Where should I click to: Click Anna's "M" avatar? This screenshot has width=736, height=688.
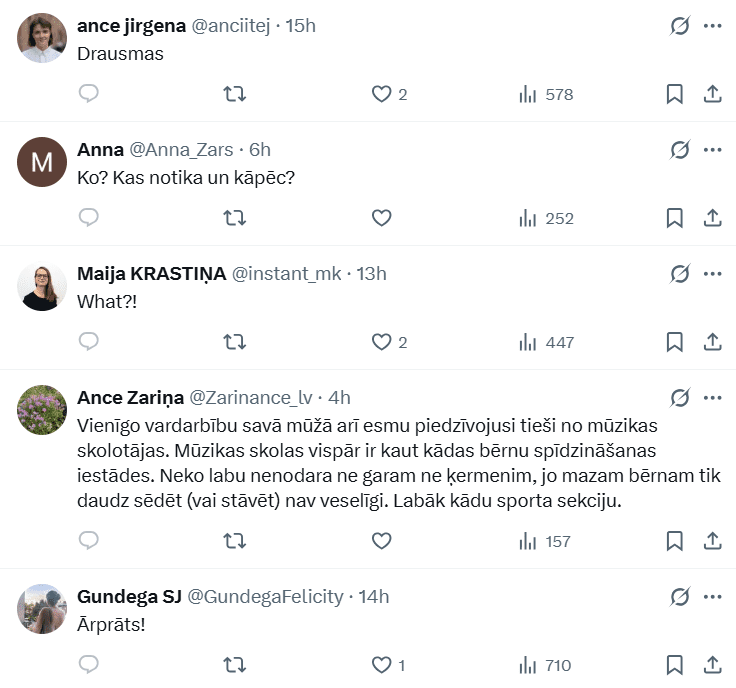click(42, 162)
